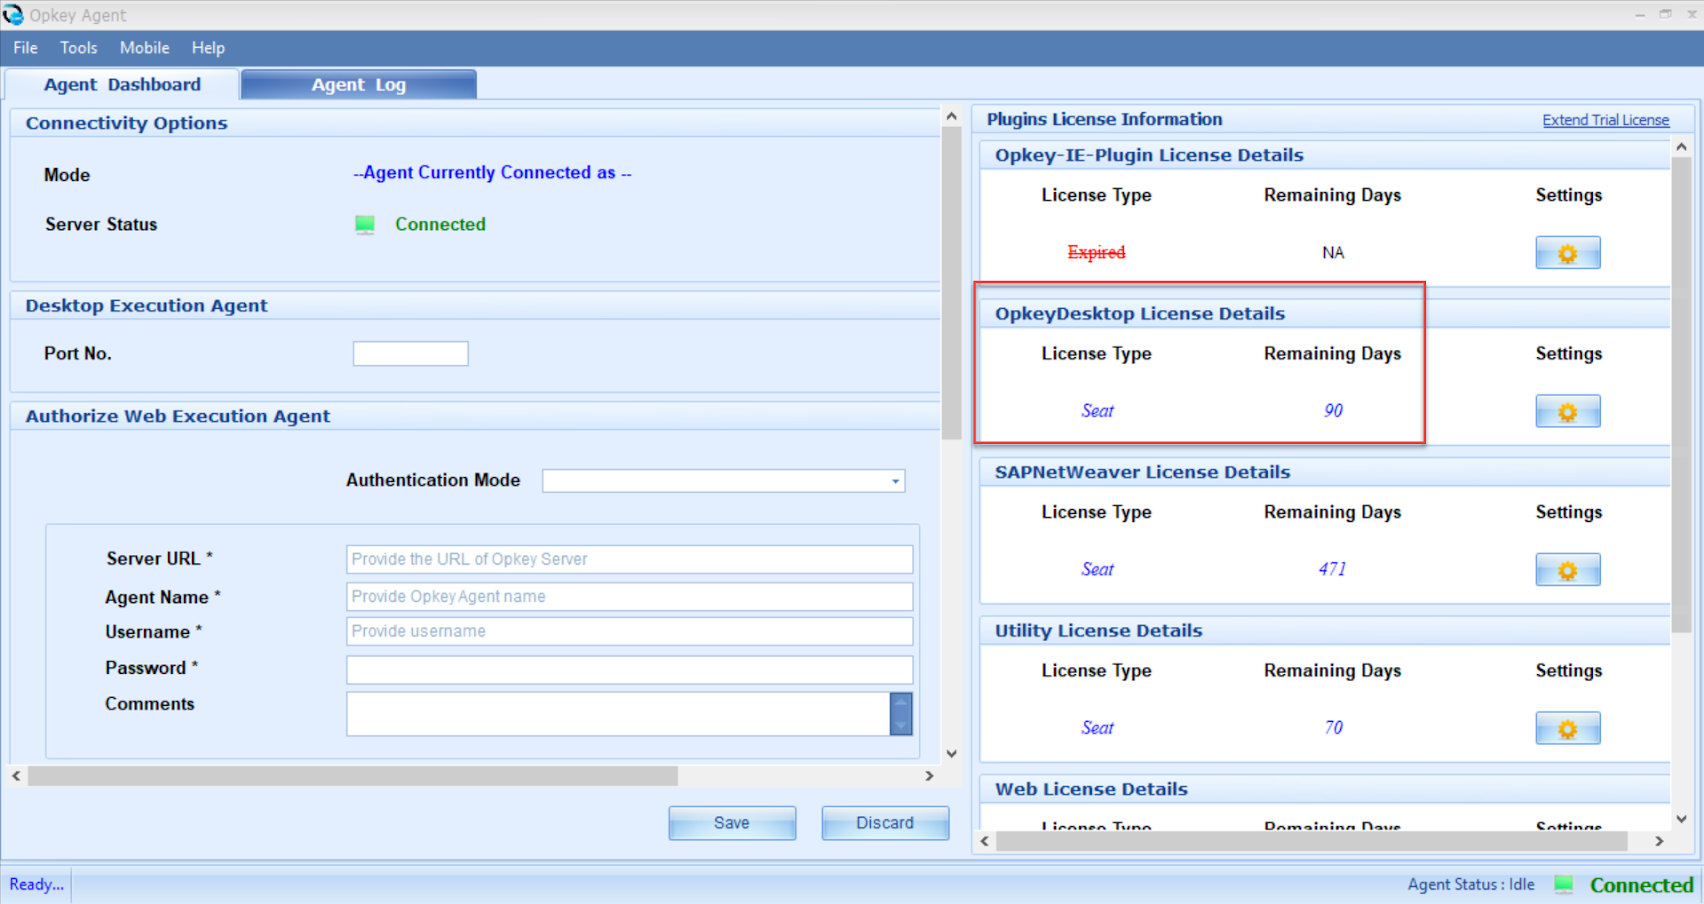Click license panel scrollbar down arrow
This screenshot has height=904, width=1704.
pos(1681,819)
